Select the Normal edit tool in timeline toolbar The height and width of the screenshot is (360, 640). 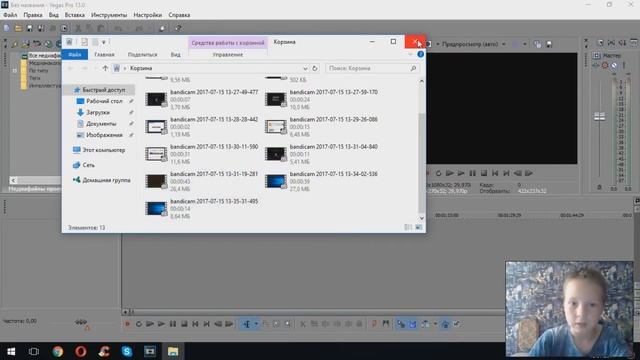pyautogui.click(x=247, y=324)
